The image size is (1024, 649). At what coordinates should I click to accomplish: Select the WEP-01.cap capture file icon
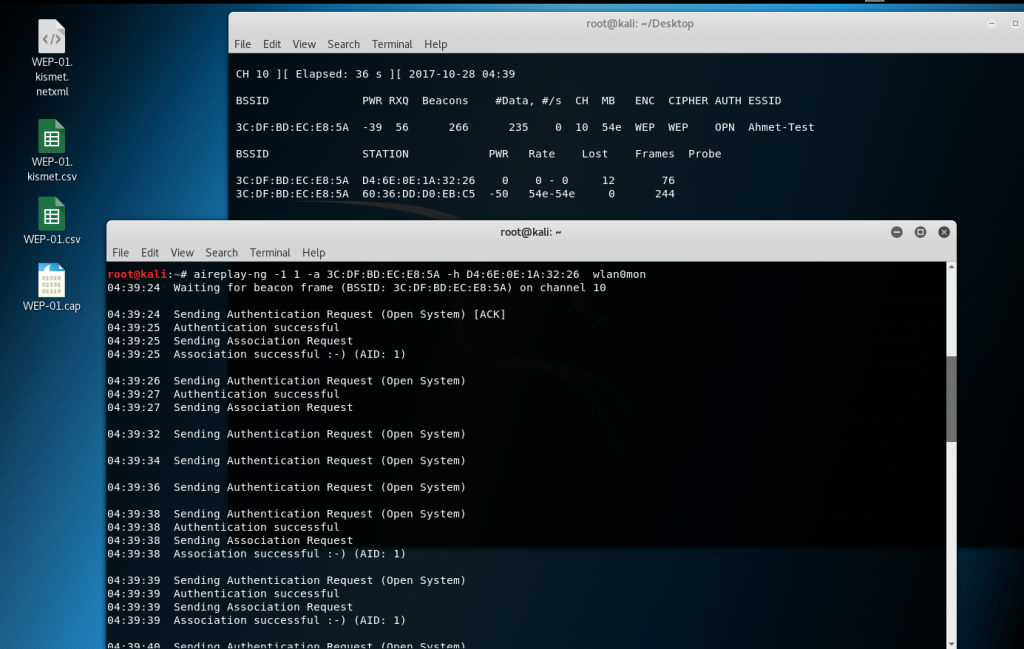[51, 281]
